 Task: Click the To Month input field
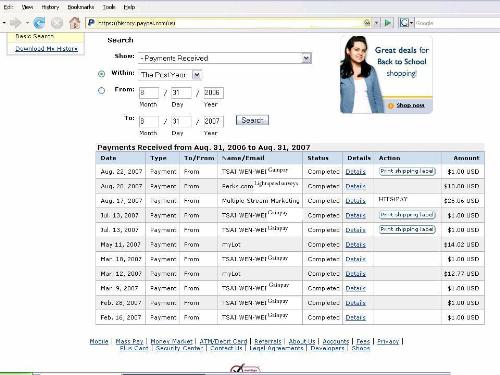[149, 121]
